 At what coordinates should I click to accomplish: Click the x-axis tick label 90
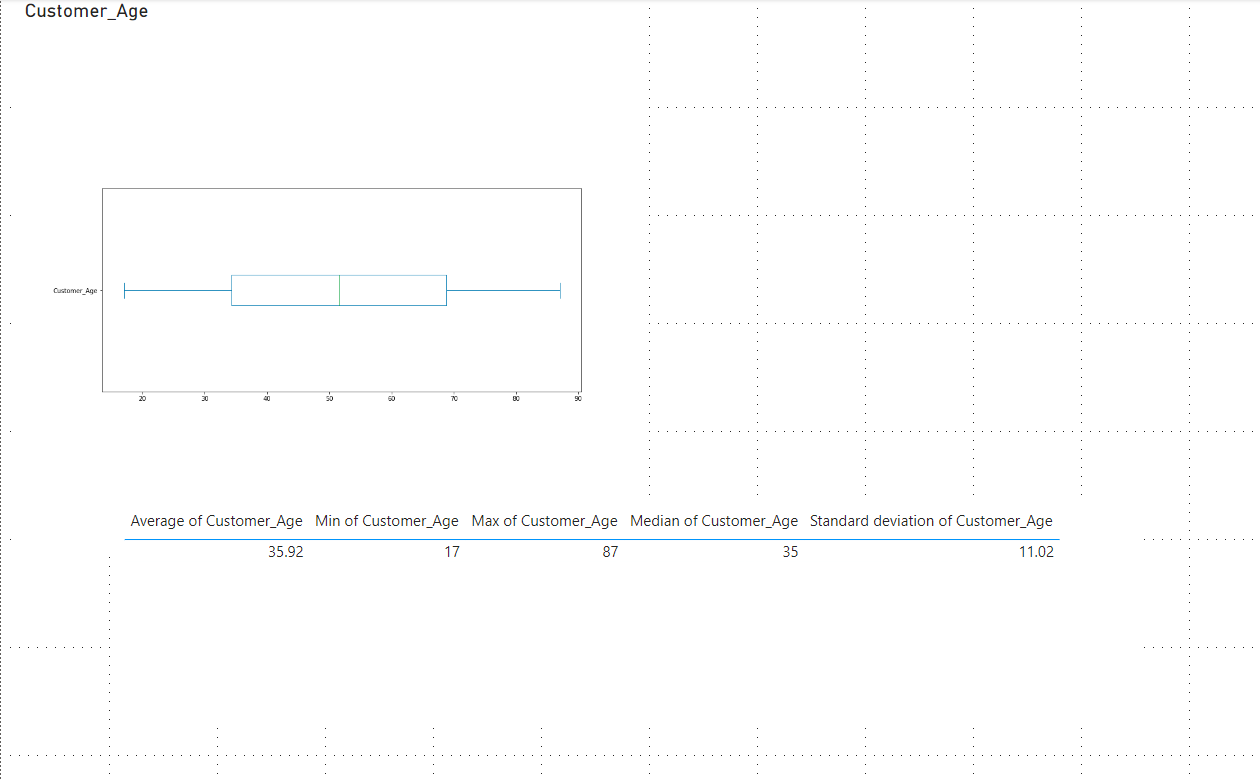pos(578,399)
